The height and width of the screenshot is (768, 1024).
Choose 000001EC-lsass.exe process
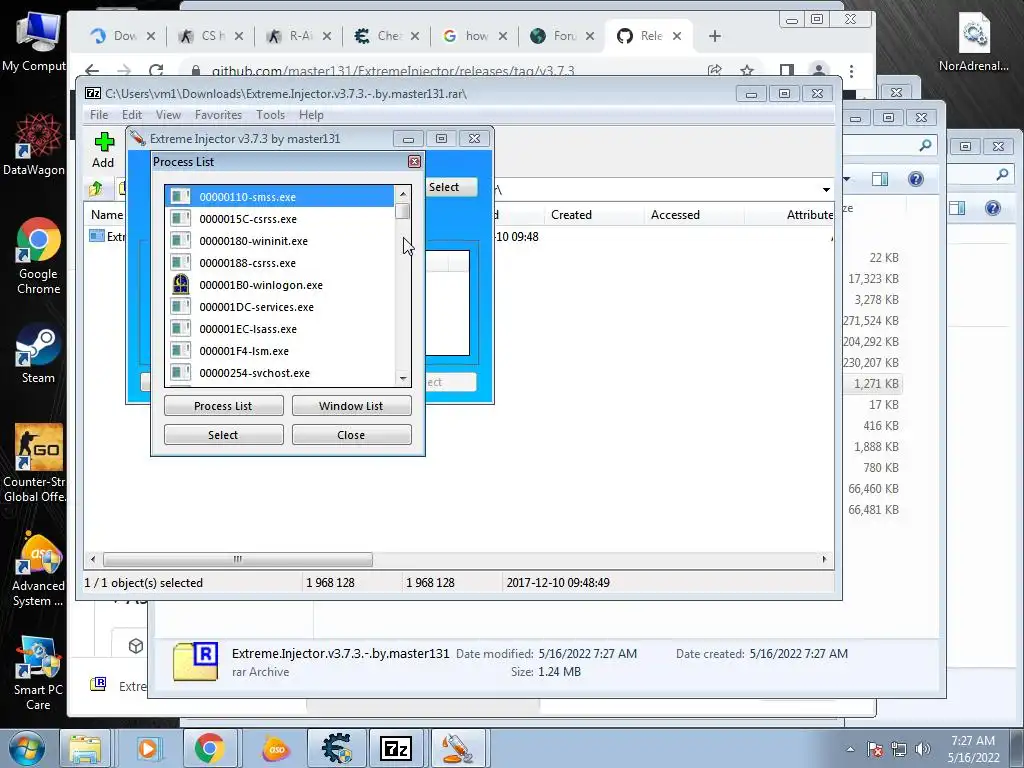coord(280,329)
